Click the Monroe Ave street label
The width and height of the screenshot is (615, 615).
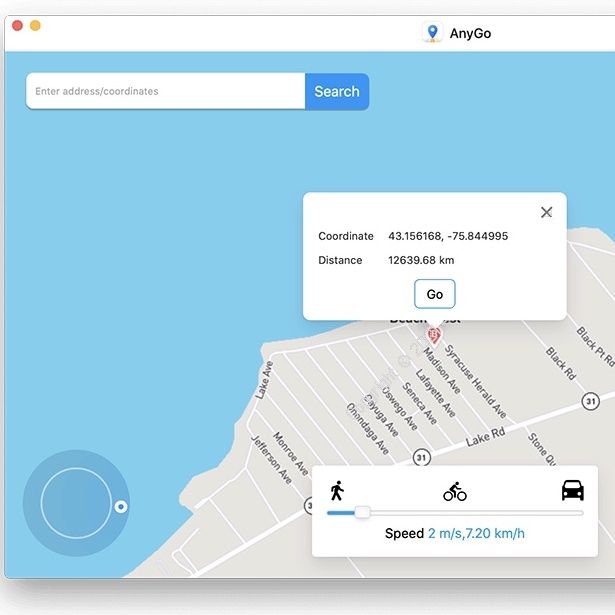coord(291,454)
